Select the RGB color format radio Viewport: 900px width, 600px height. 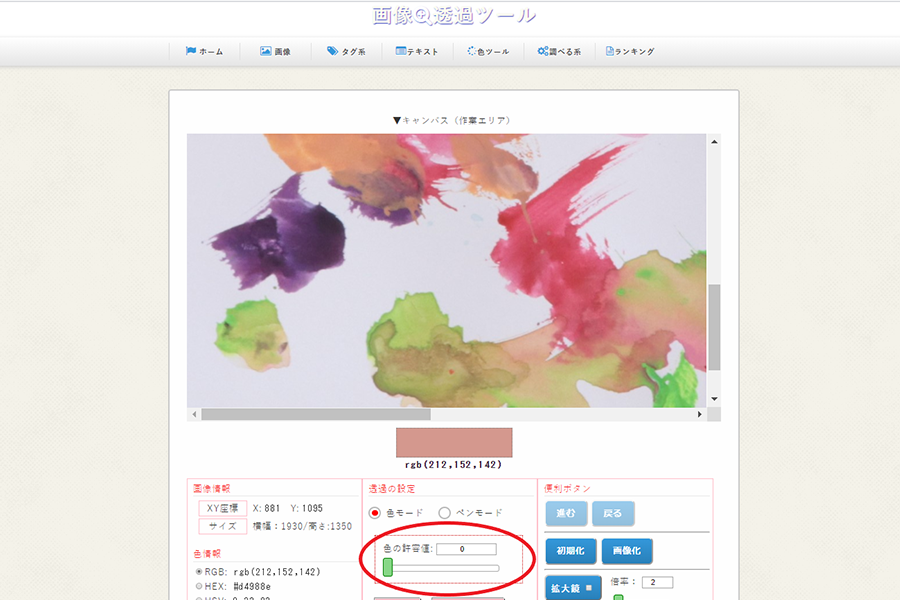pyautogui.click(x=199, y=572)
